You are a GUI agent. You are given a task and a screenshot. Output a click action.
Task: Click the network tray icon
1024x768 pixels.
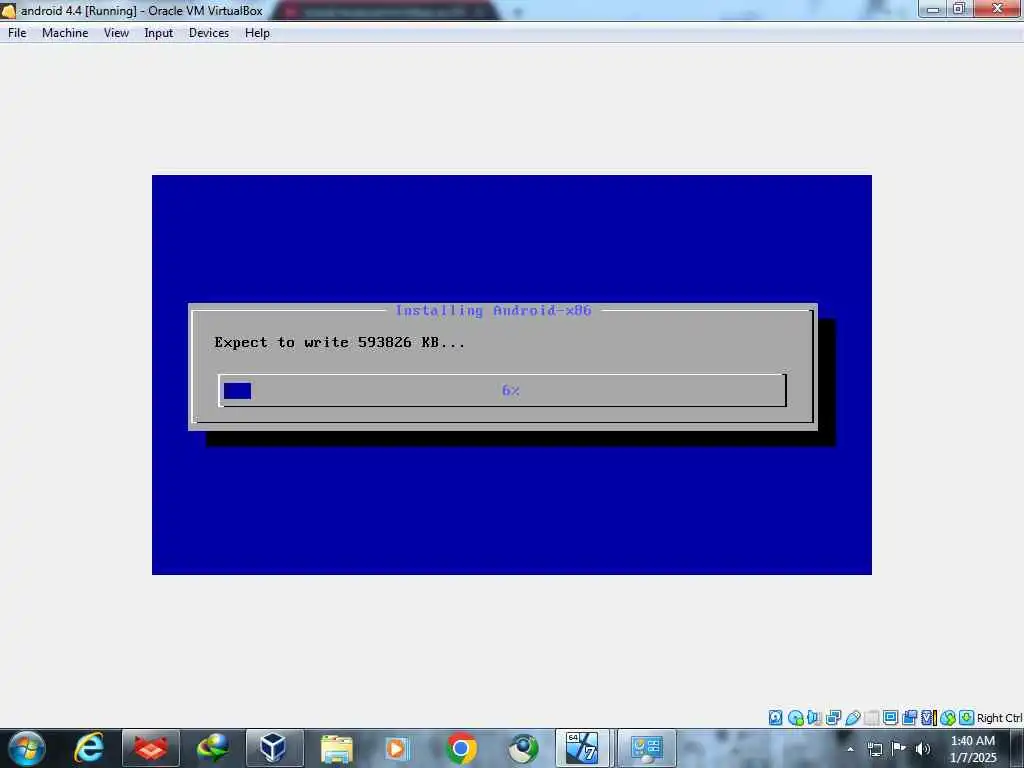click(875, 749)
